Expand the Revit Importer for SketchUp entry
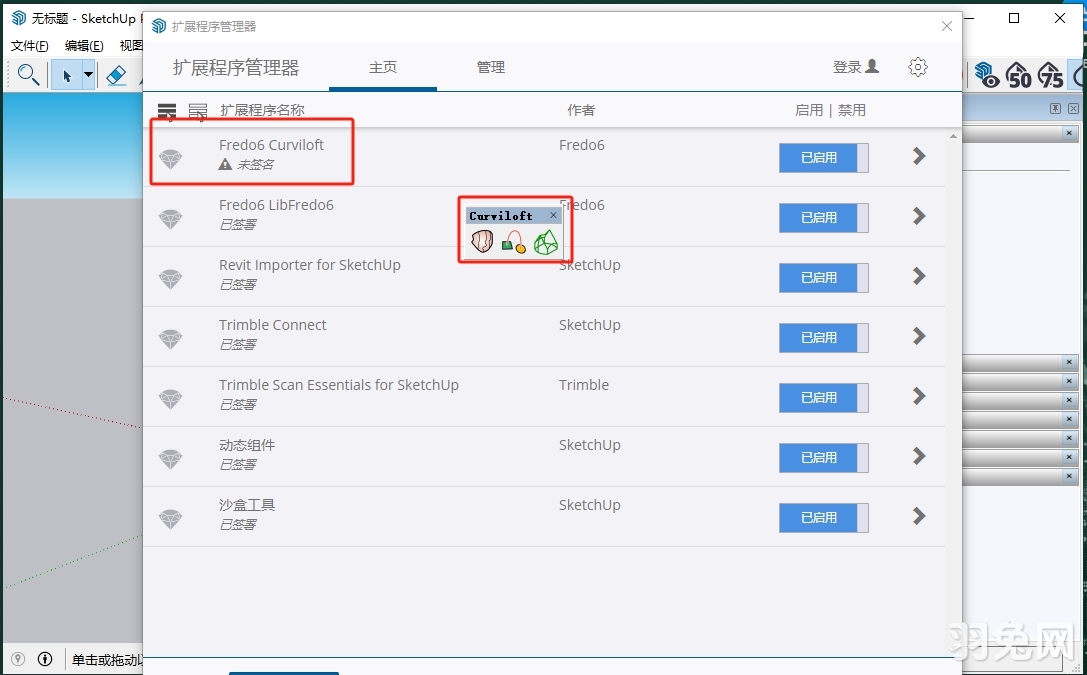Viewport: 1087px width, 675px height. click(919, 277)
